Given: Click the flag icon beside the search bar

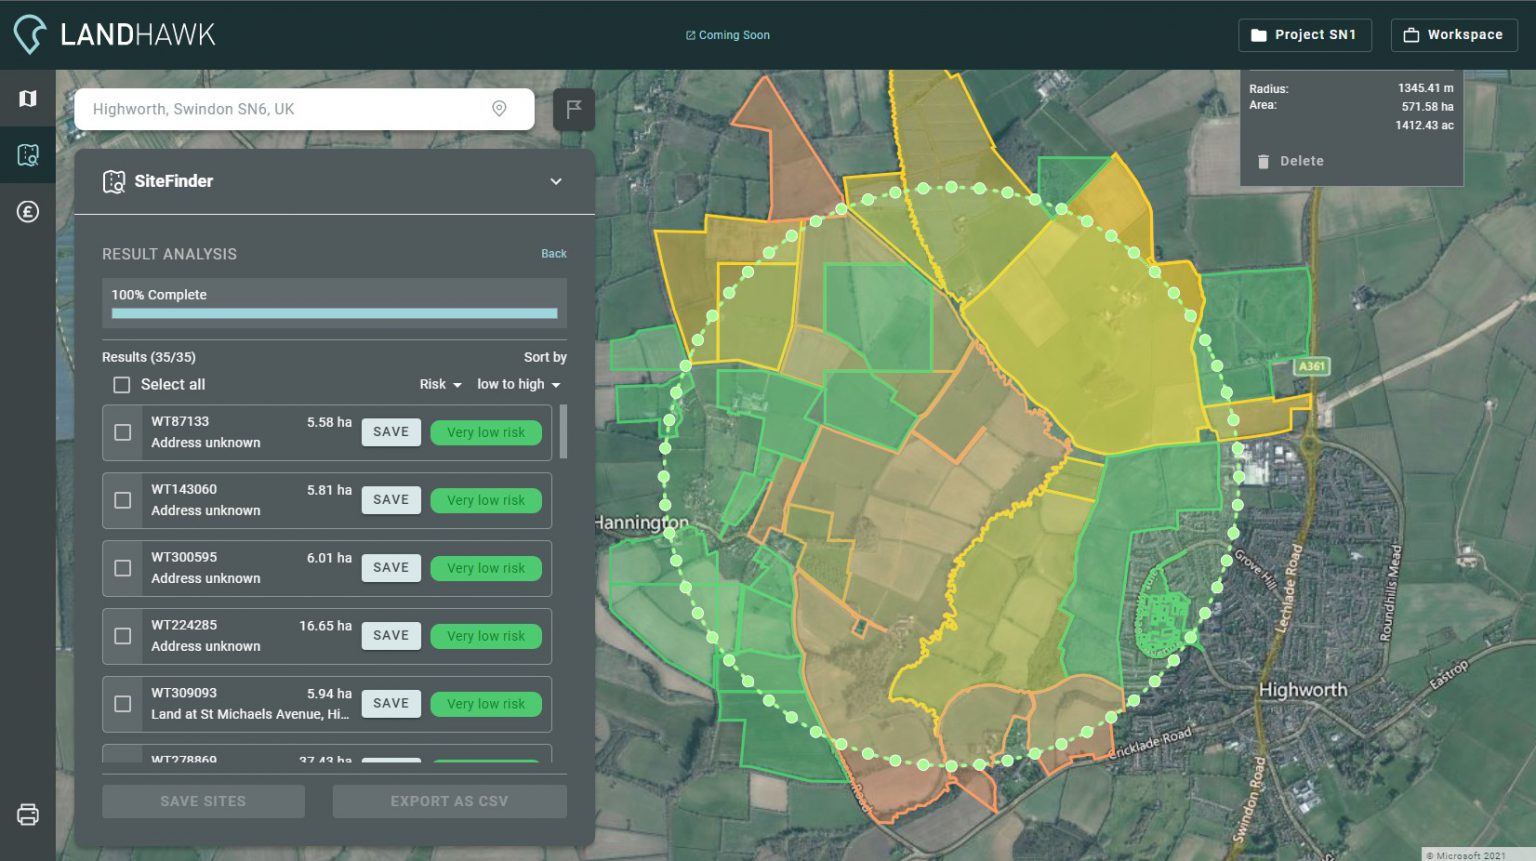Looking at the screenshot, I should tap(574, 109).
